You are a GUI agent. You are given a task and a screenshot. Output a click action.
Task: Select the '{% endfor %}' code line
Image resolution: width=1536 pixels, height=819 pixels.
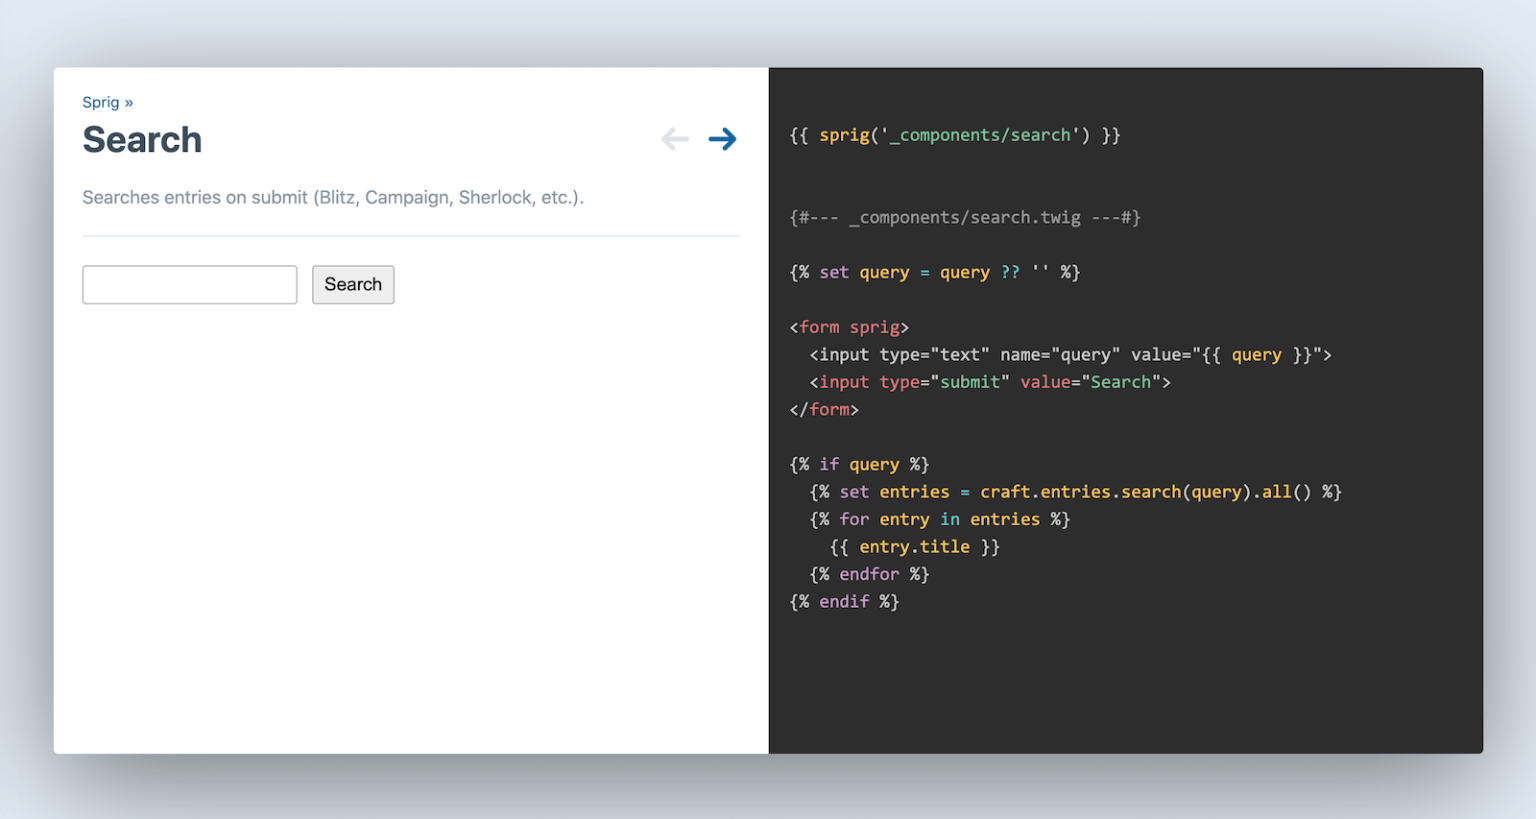(x=869, y=574)
